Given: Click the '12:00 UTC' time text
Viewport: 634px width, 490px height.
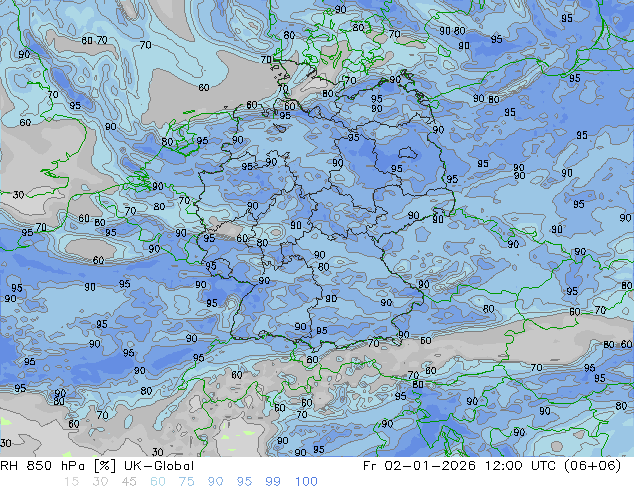Looking at the screenshot, I should [x=520, y=466].
